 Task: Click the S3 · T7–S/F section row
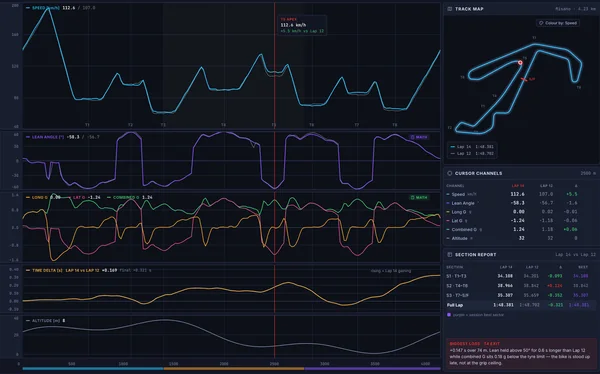[521, 296]
